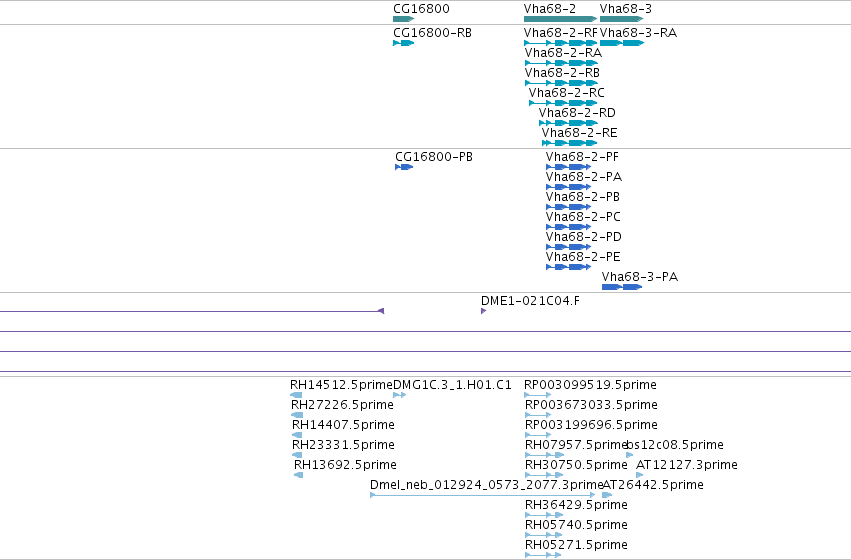Click EST label RH23331.5prime

(344, 446)
